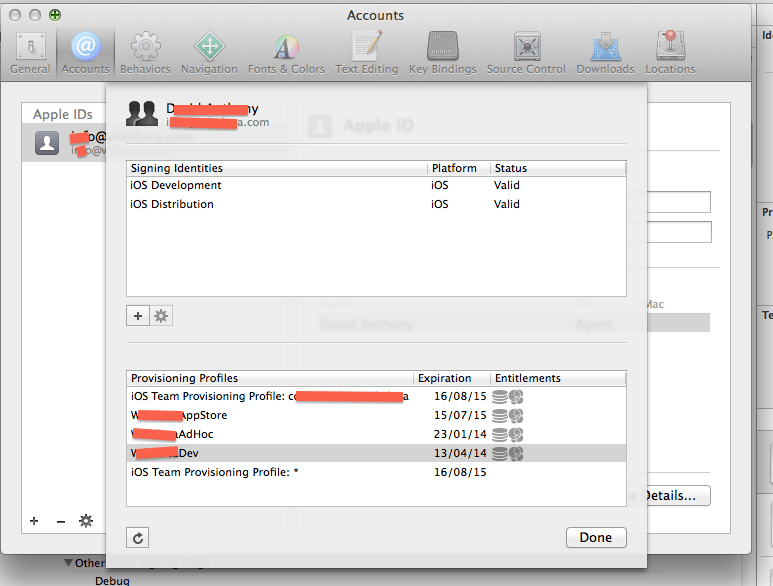This screenshot has width=773, height=586.
Task: Open the Locations preferences pane
Action: (670, 53)
